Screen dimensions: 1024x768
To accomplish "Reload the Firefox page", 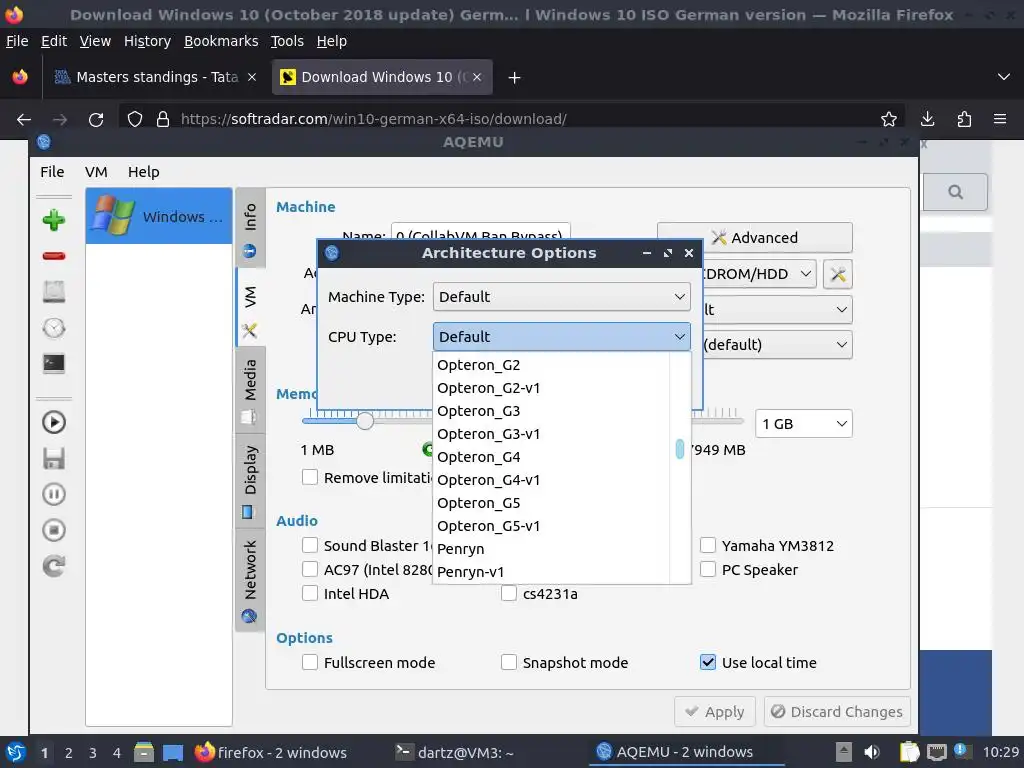I will (96, 120).
